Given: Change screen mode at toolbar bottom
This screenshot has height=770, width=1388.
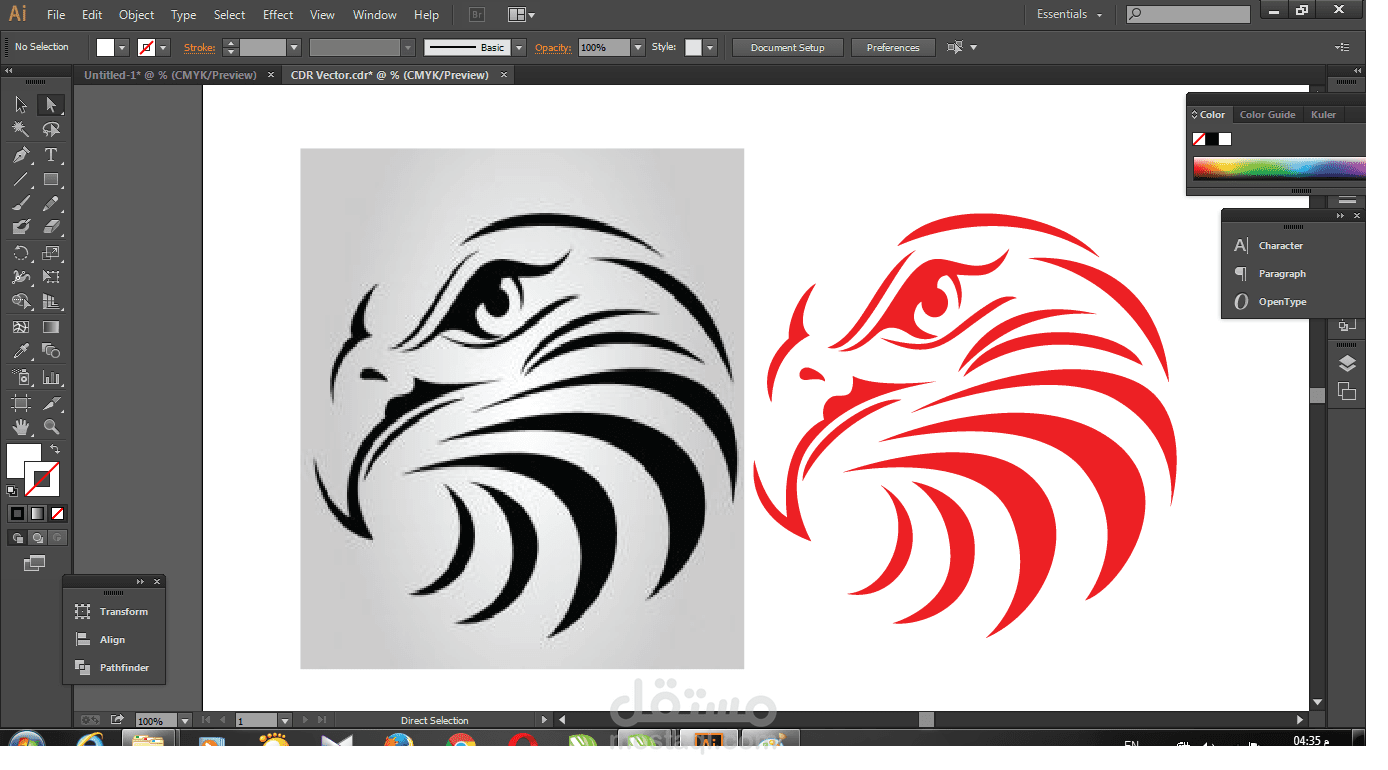Looking at the screenshot, I should point(35,564).
